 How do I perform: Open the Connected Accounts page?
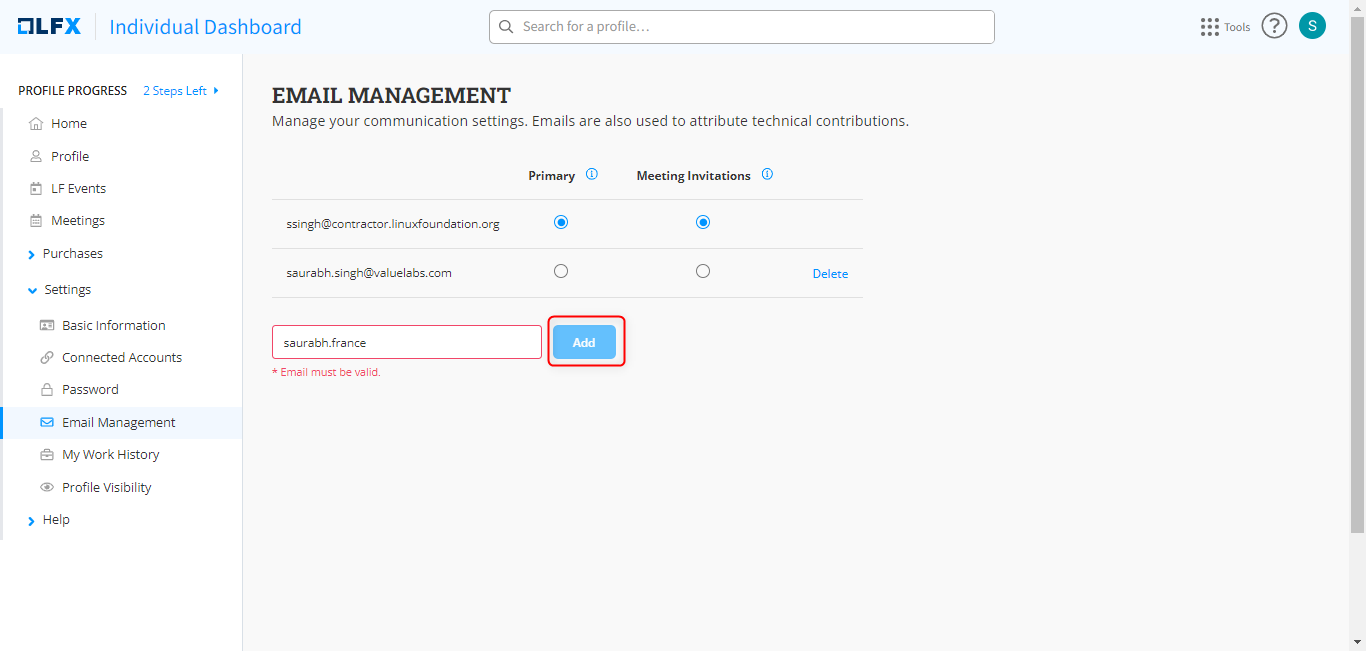coord(121,358)
